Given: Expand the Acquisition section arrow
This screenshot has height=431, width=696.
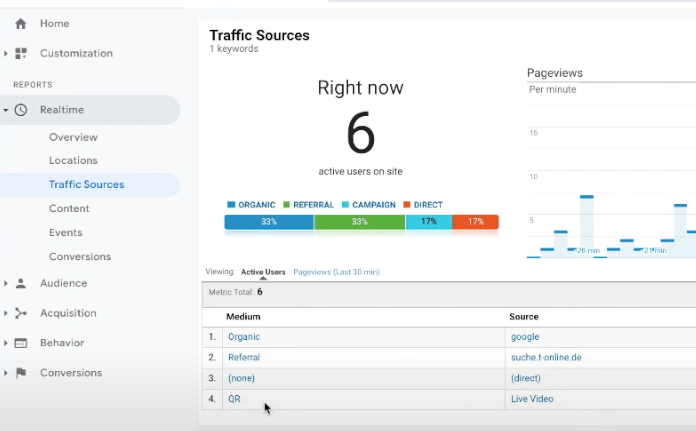Looking at the screenshot, I should 6,313.
